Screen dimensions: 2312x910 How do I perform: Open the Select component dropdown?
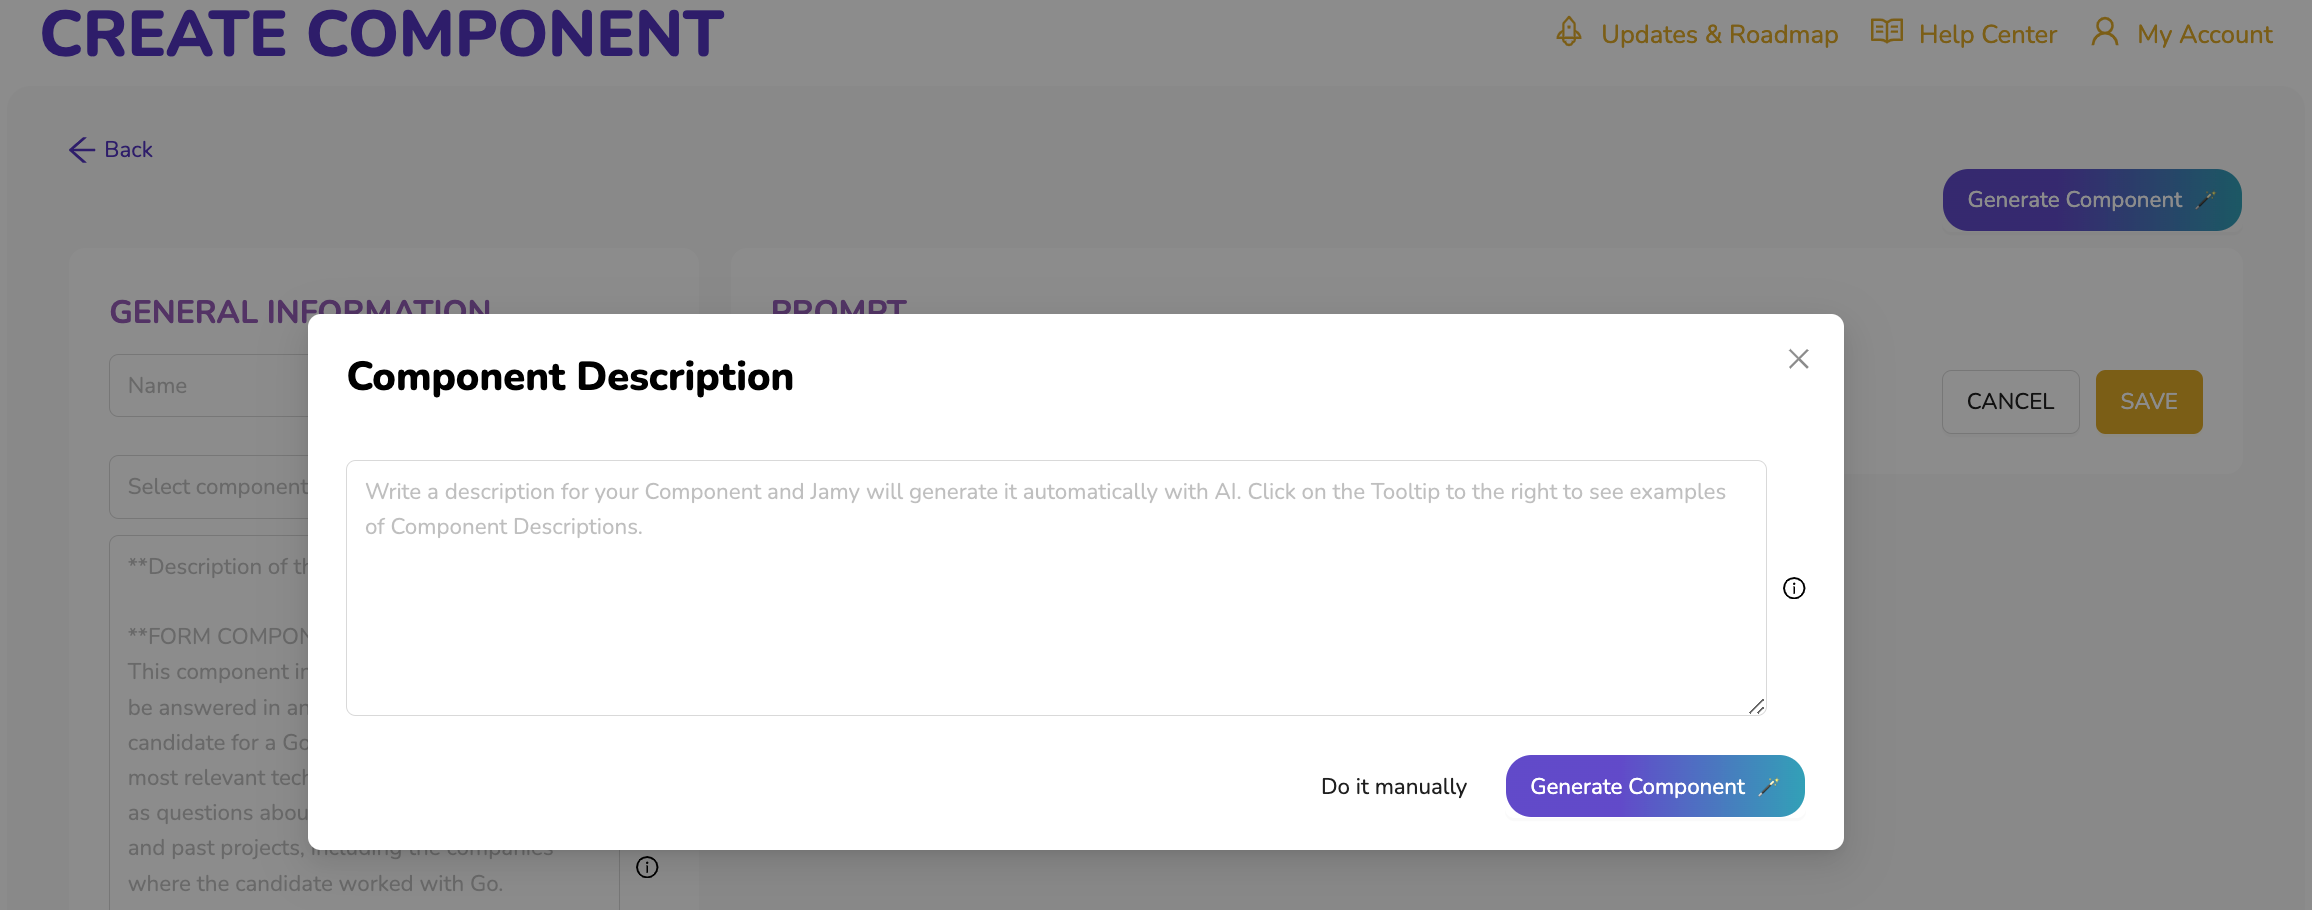210,487
